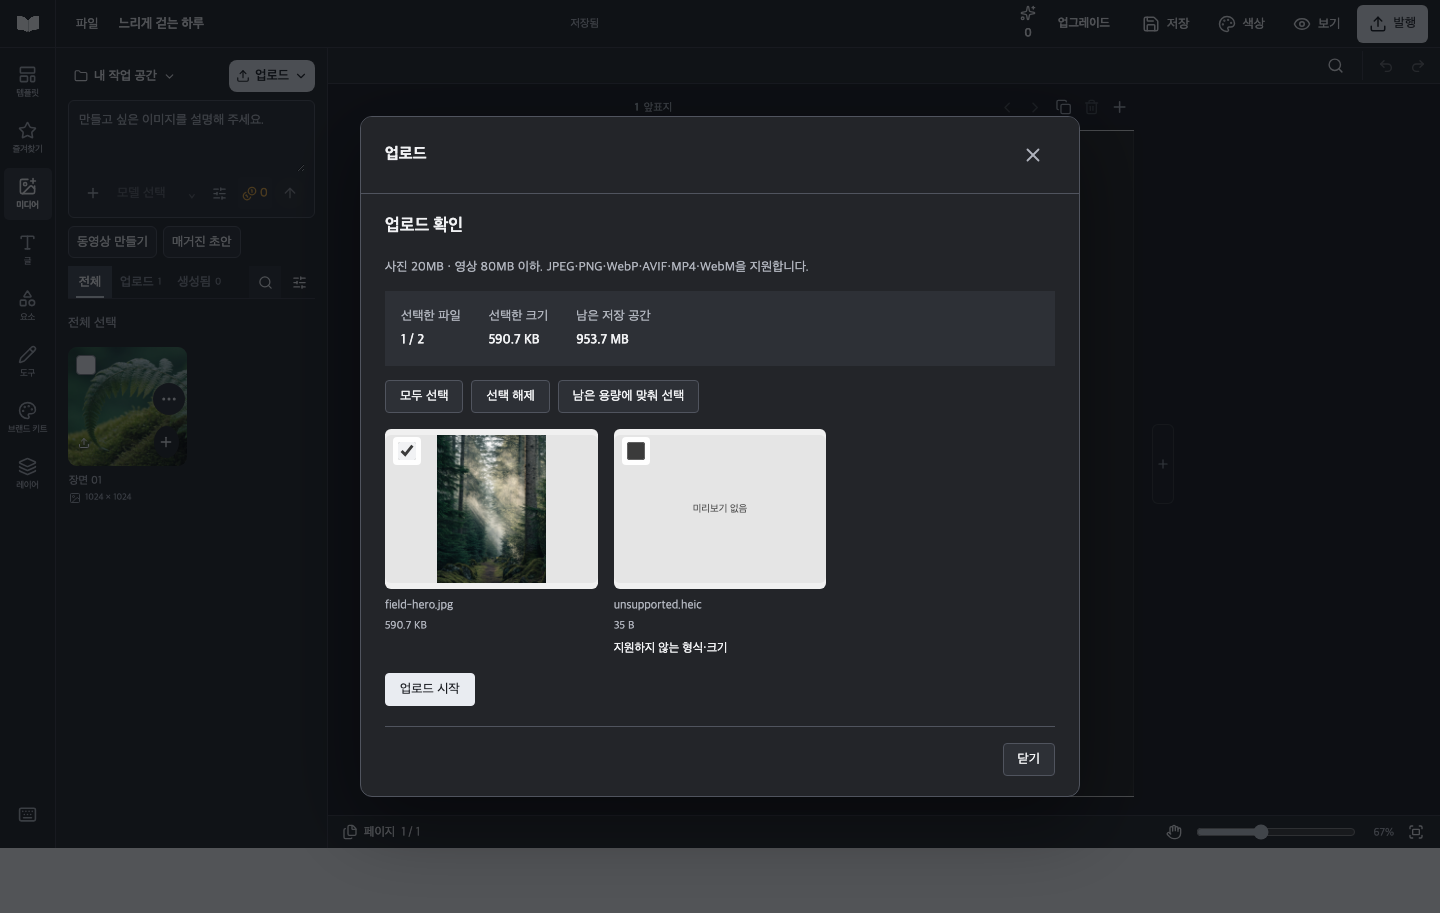
Task: Open the 색상 color settings
Action: coord(1241,24)
